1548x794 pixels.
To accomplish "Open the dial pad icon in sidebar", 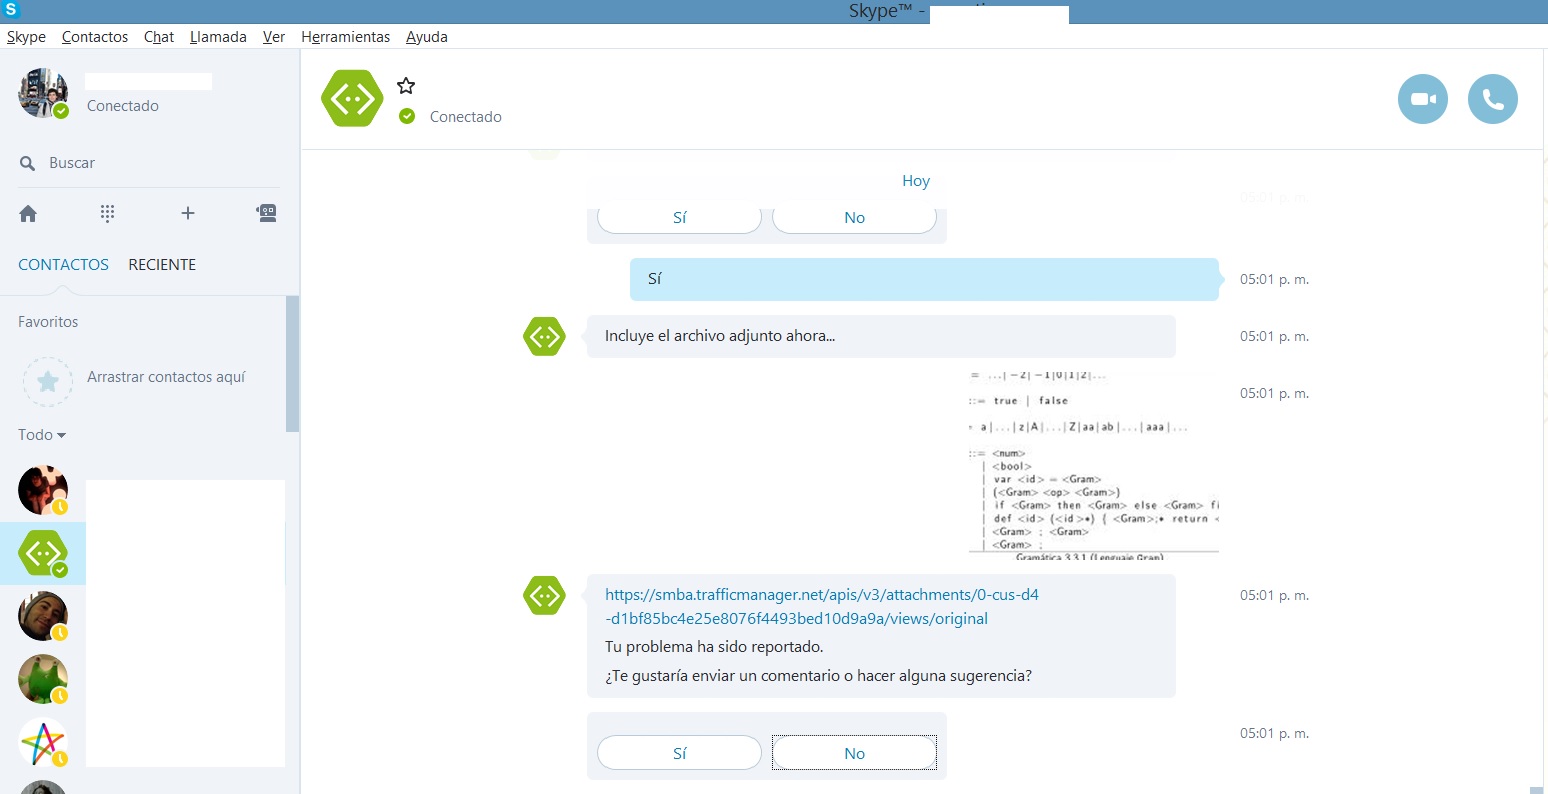I will click(107, 213).
